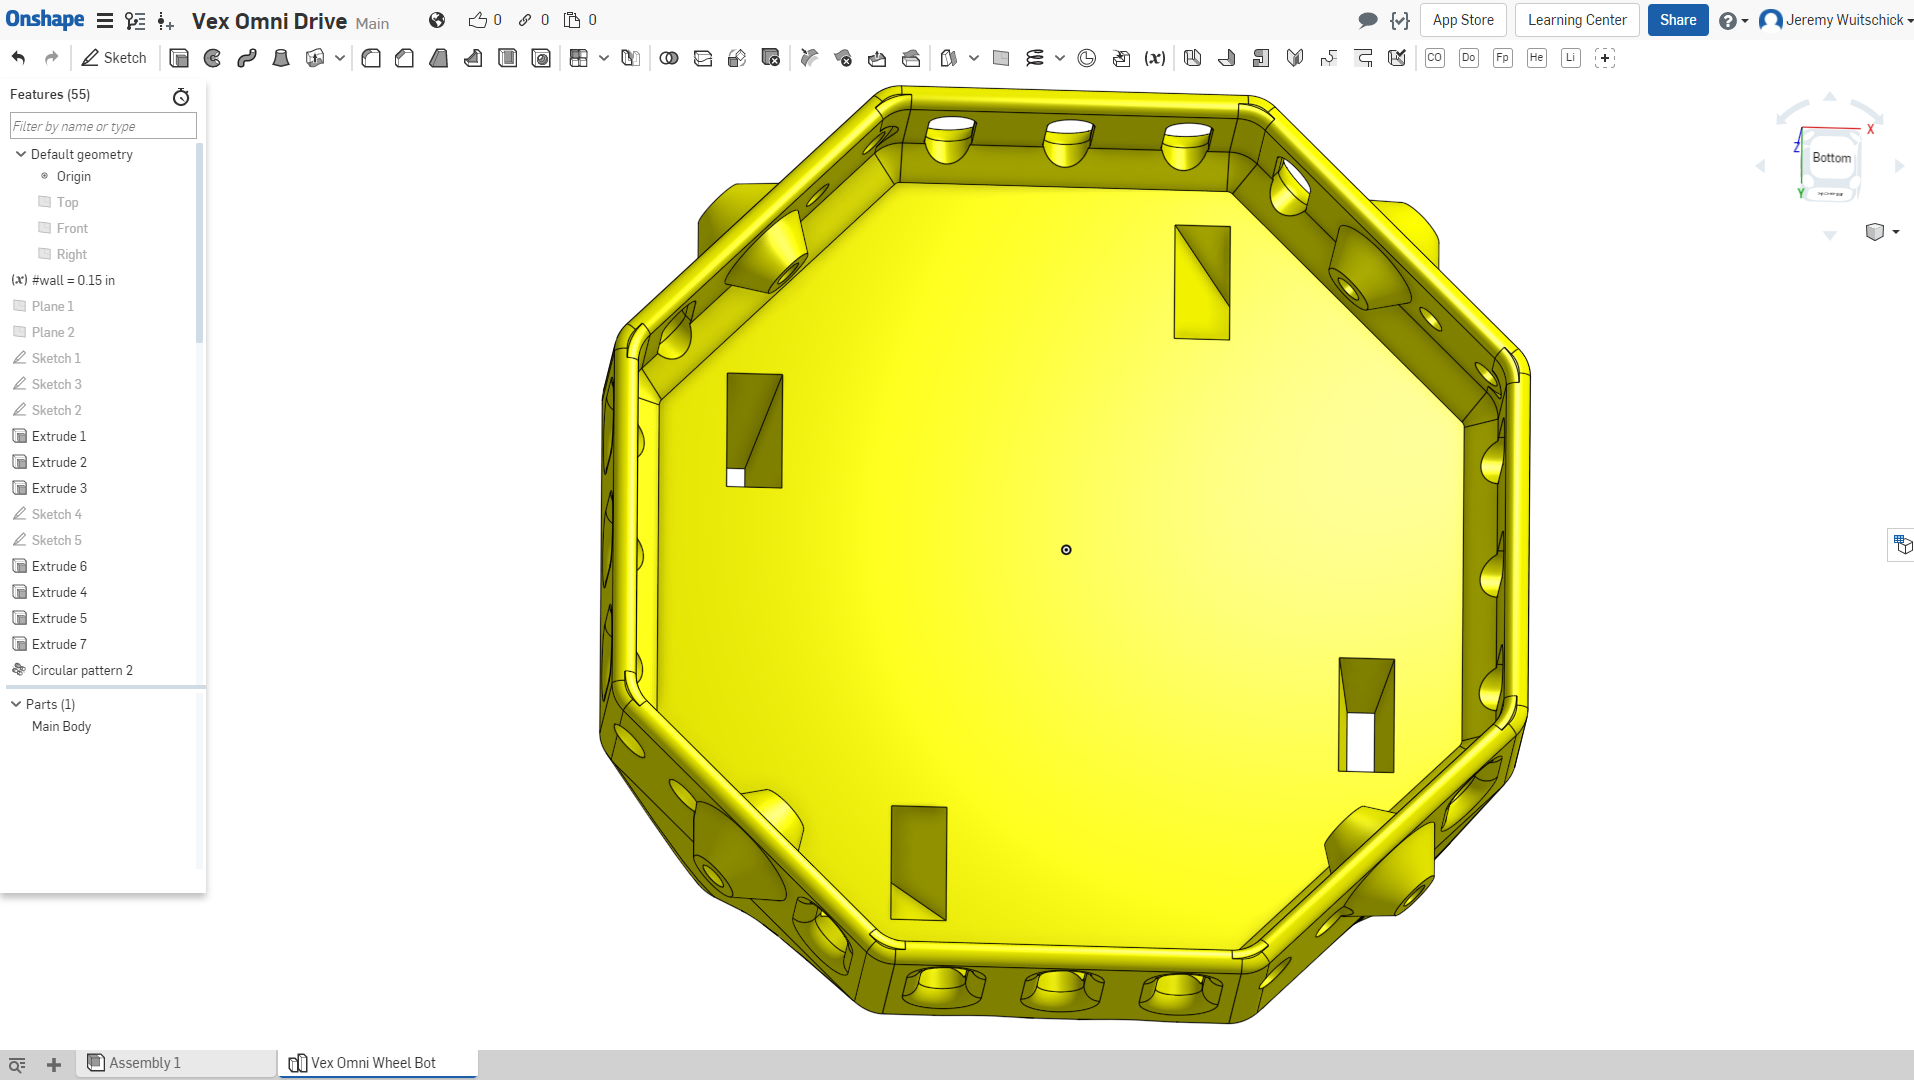This screenshot has height=1080, width=1914.
Task: Select the Delete face tool
Action: pos(843,58)
